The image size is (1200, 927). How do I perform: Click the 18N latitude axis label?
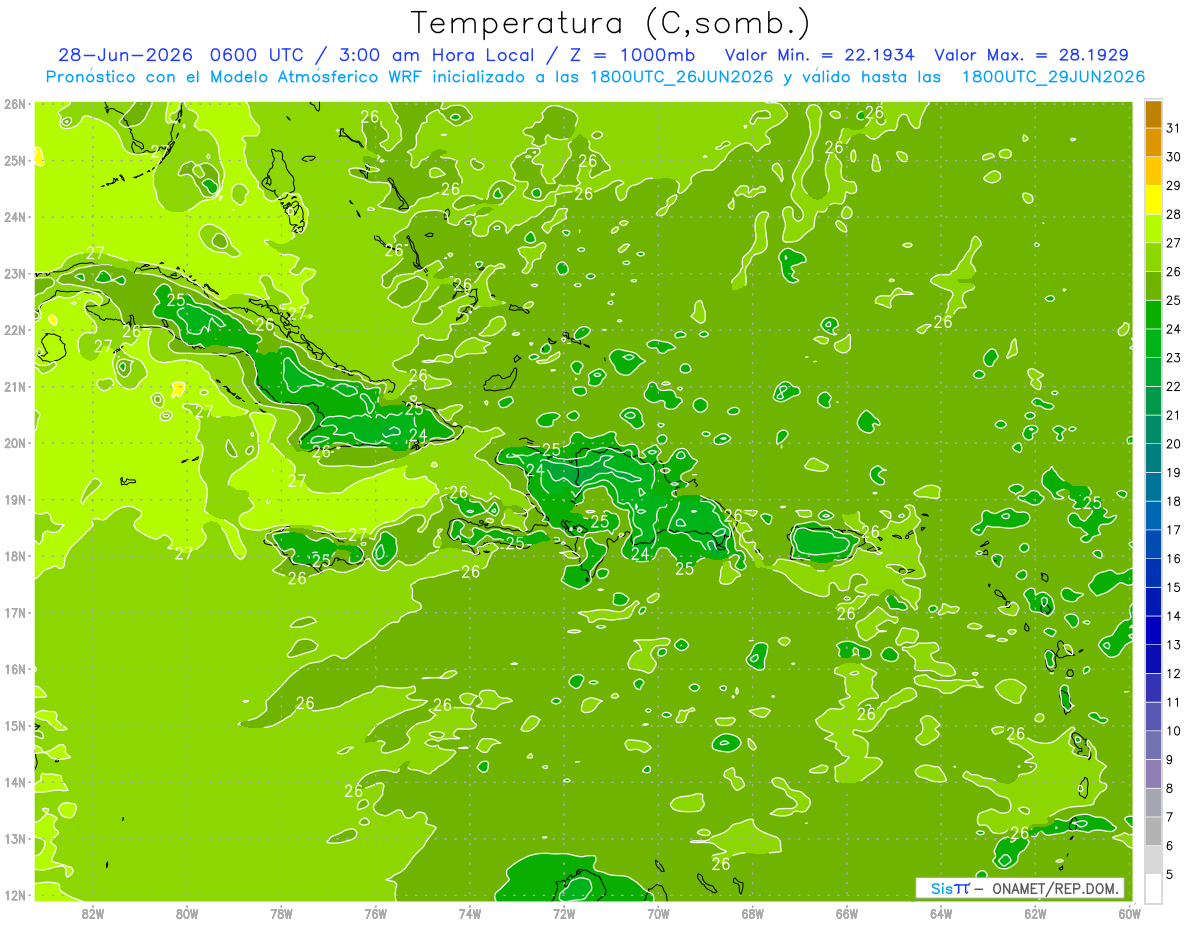pos(14,556)
